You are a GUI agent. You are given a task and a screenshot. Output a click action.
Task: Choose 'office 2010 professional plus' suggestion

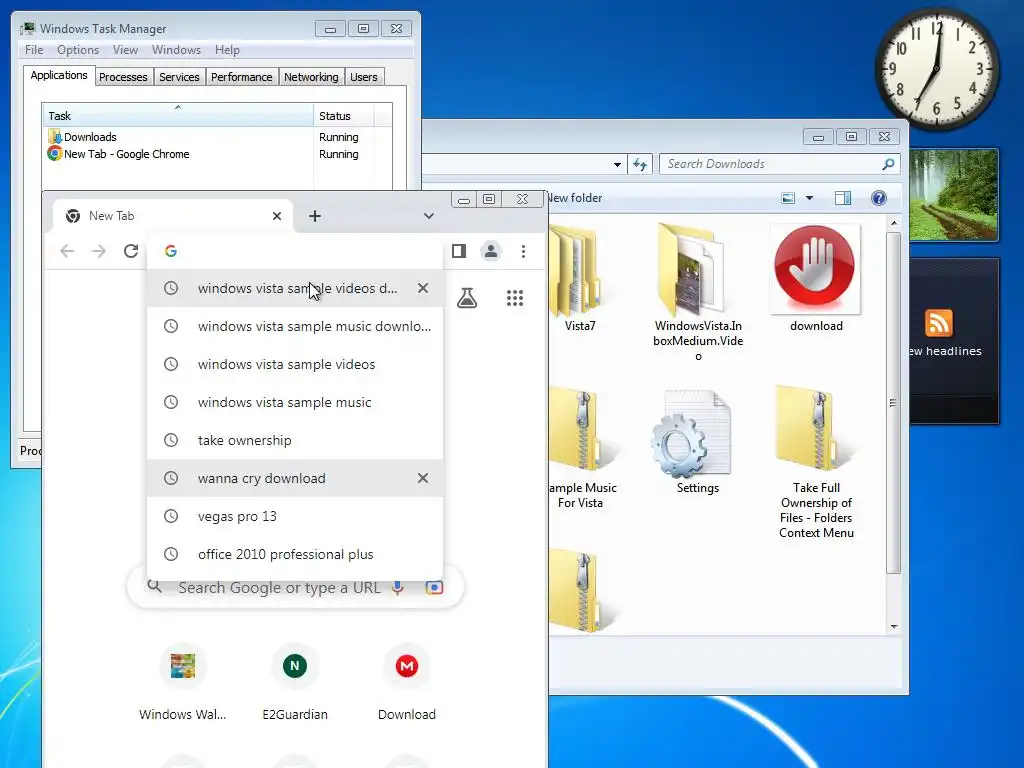[x=295, y=554]
